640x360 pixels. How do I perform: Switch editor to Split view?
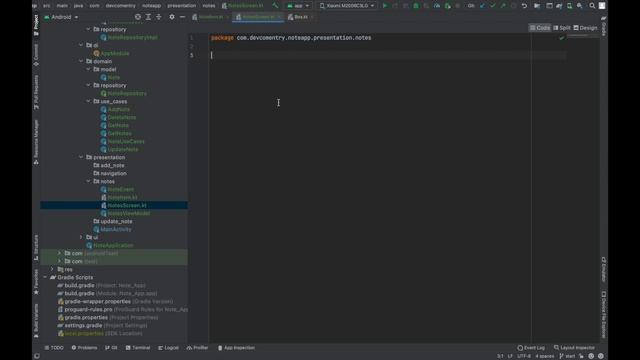point(562,28)
